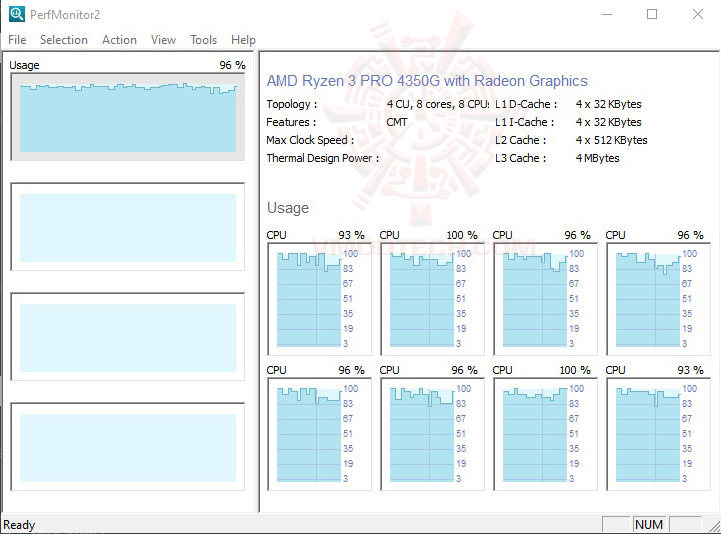Click the L2 Cache label

[x=521, y=140]
